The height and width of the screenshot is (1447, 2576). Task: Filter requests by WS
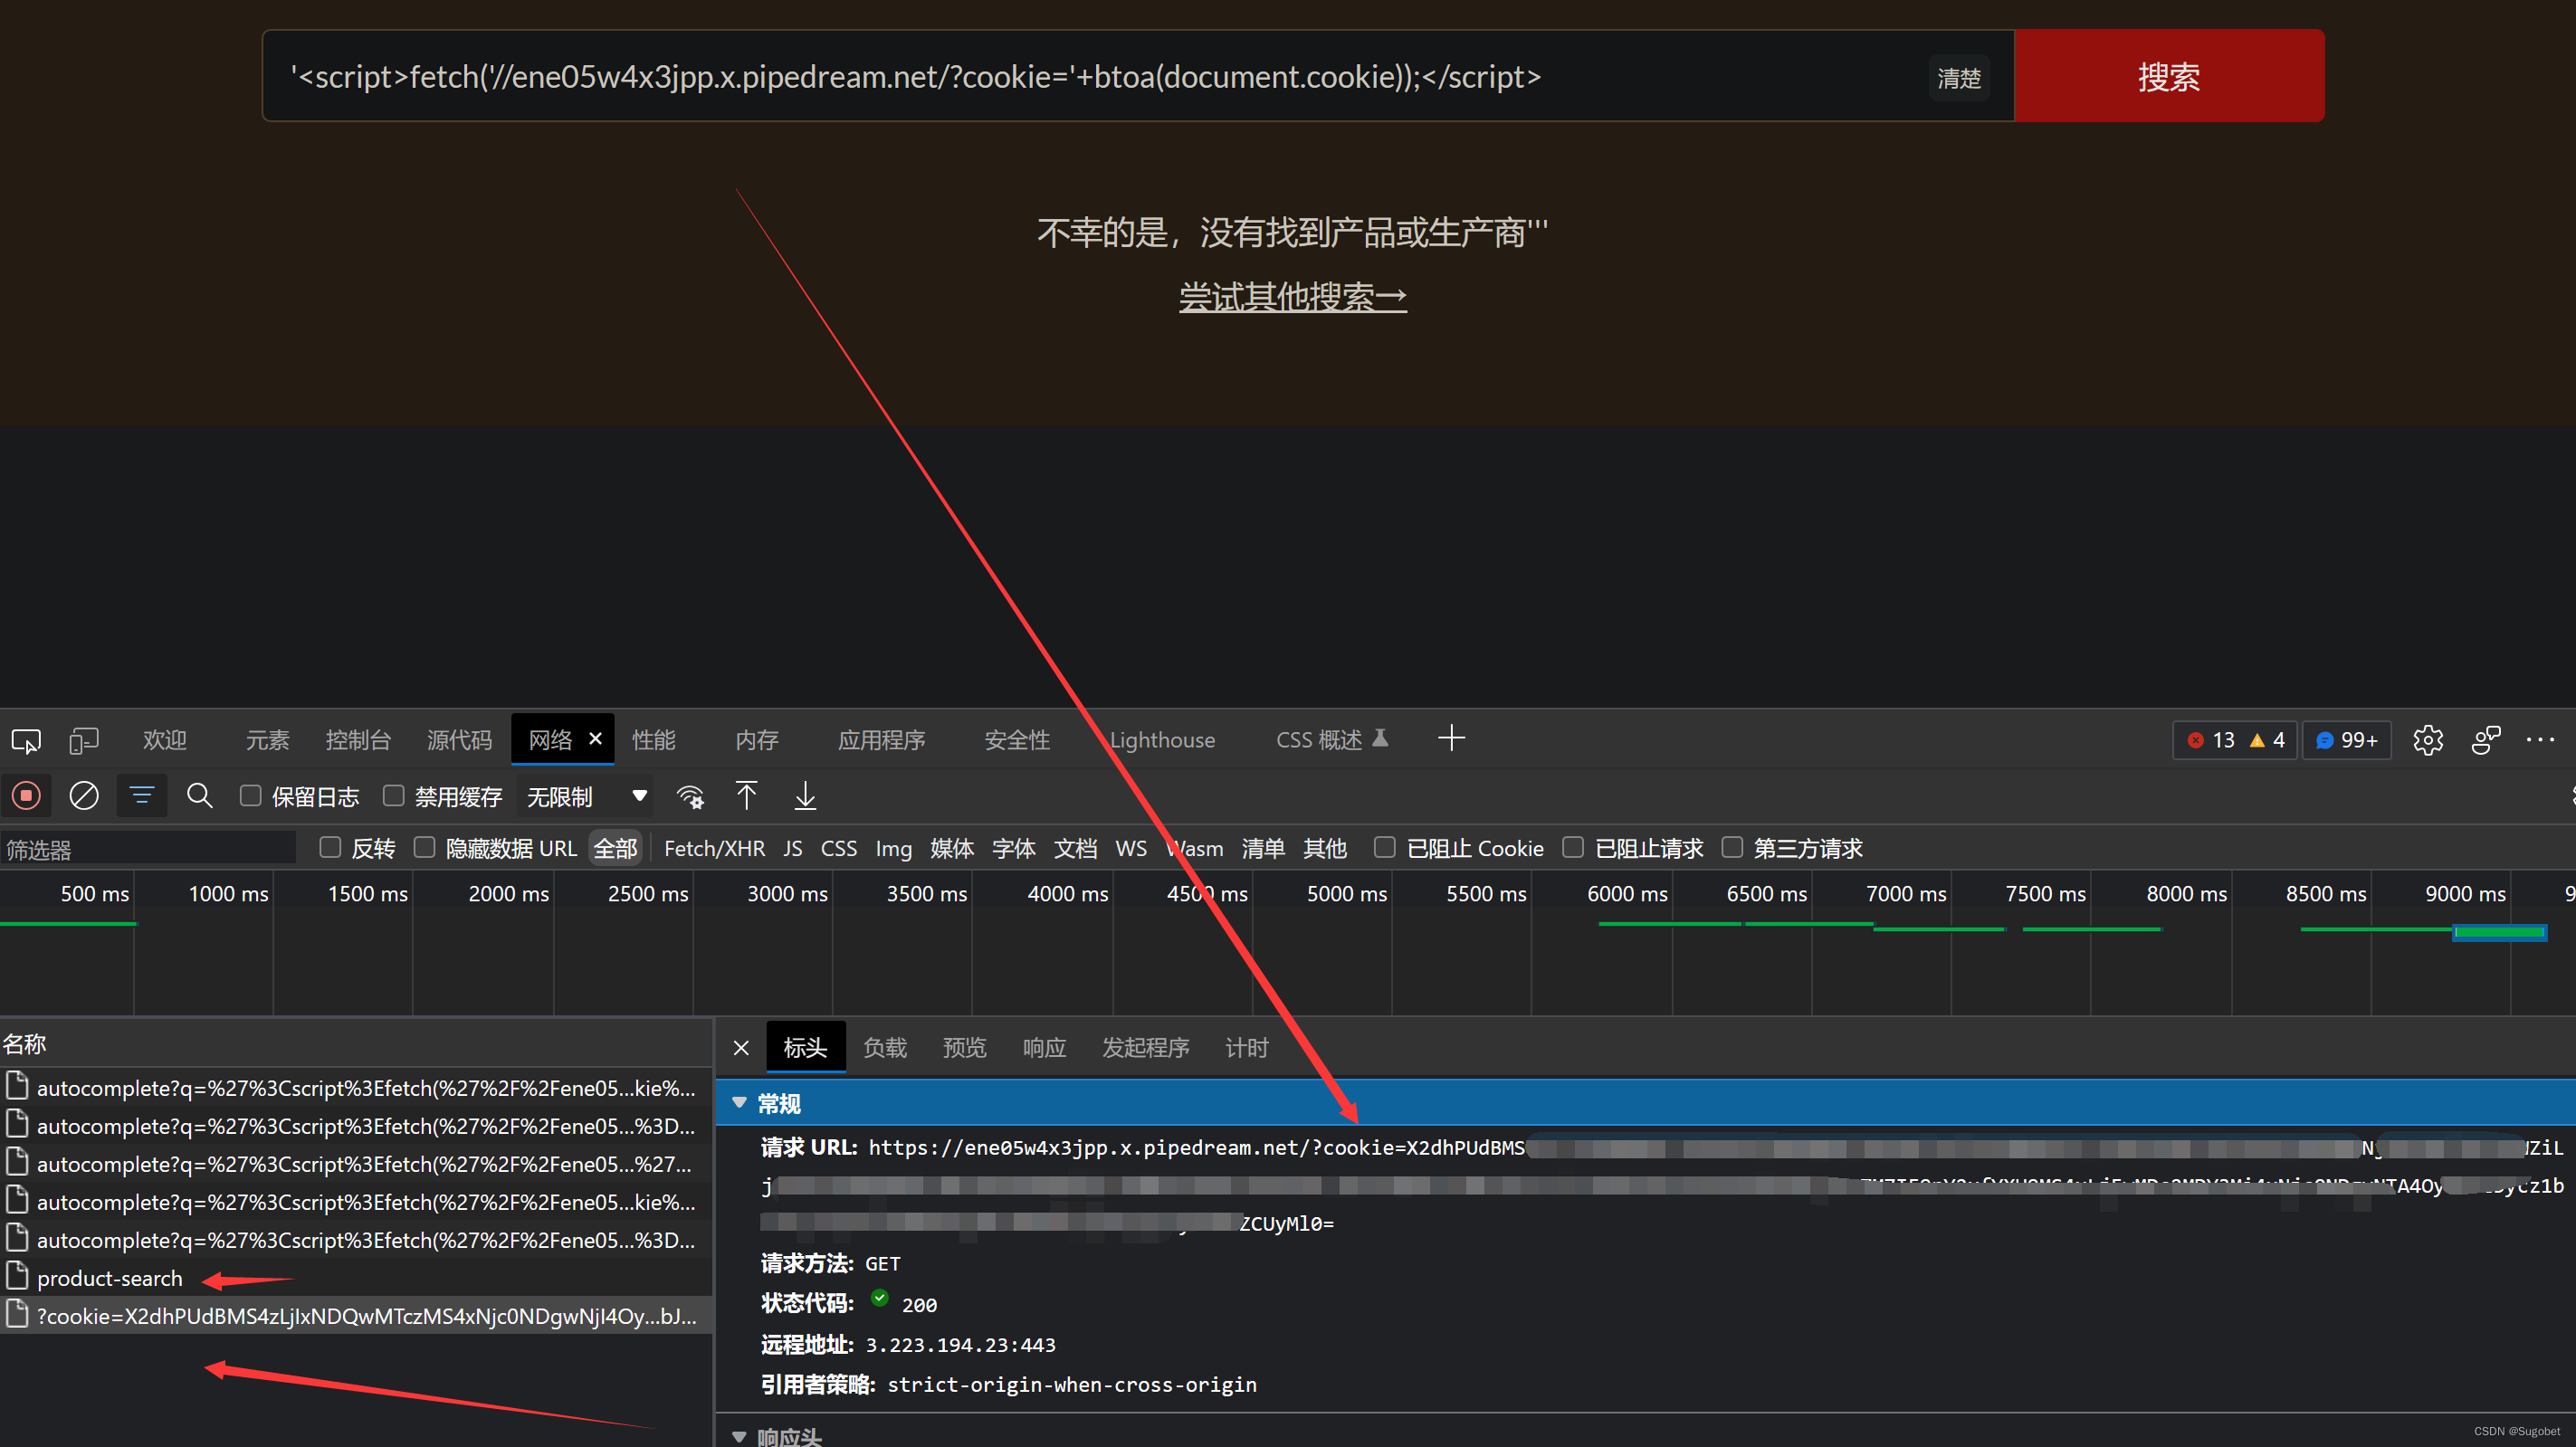click(1131, 848)
